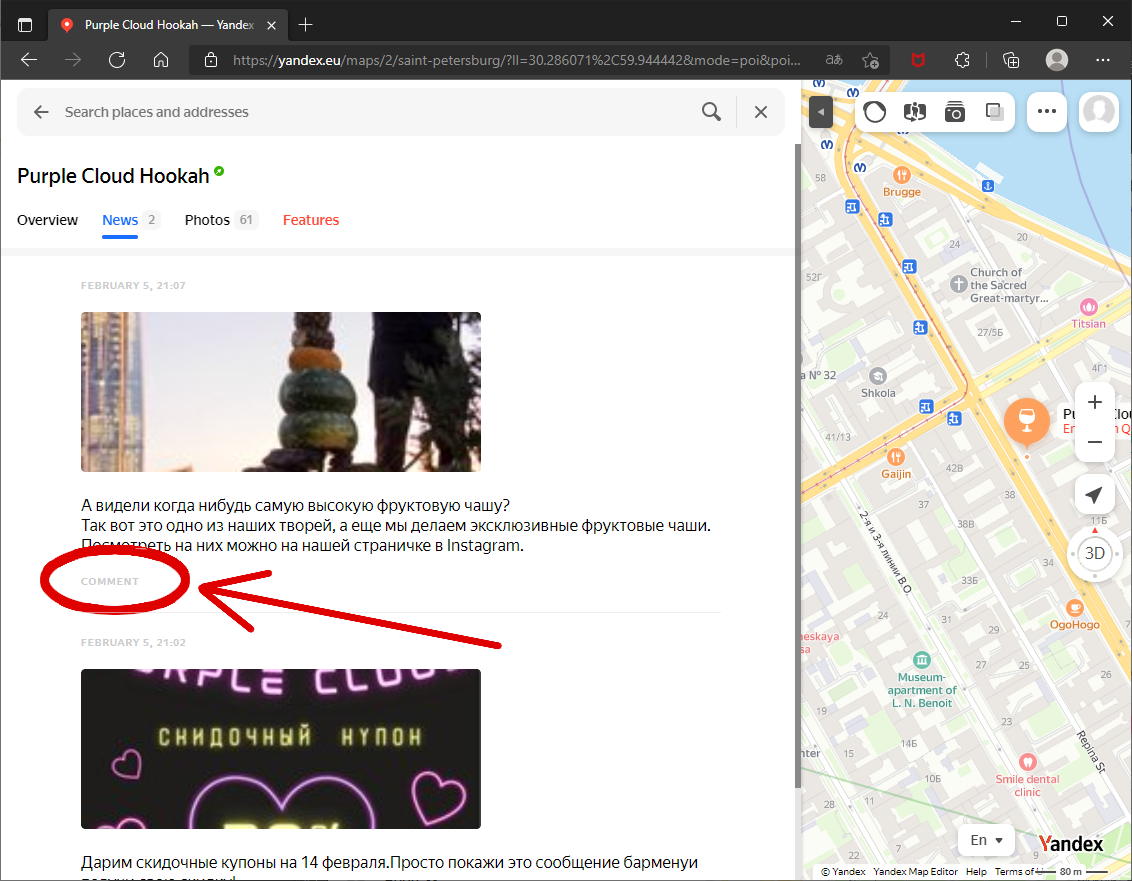Zoom out the map with minus
This screenshot has height=881, width=1132.
tap(1094, 442)
